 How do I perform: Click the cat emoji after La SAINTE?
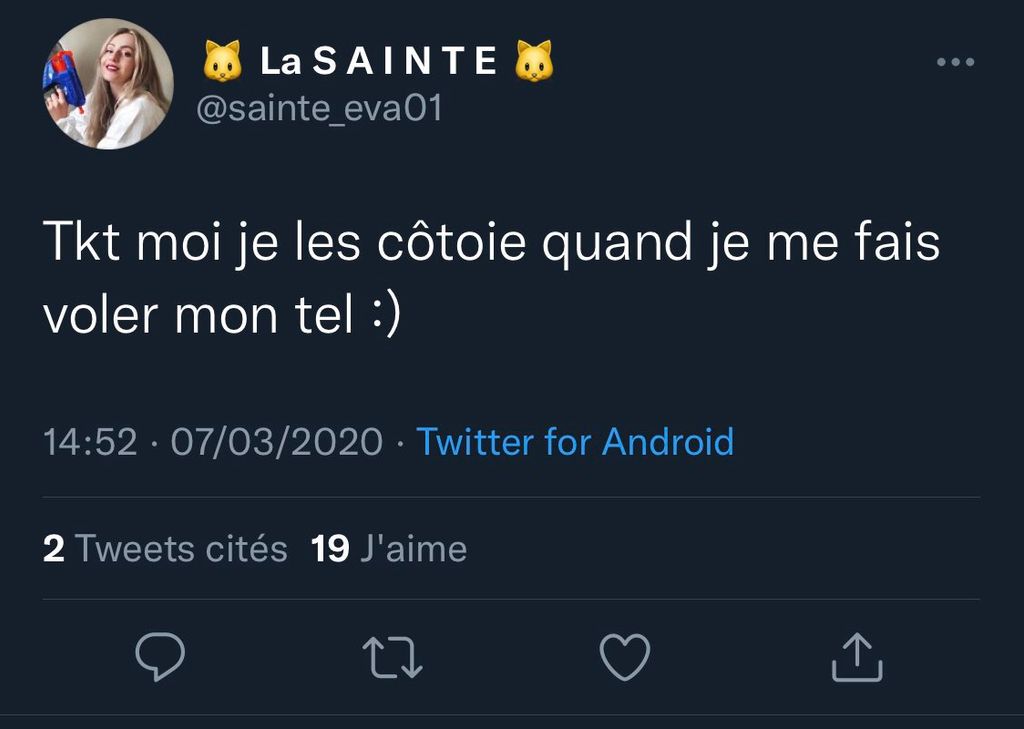(x=533, y=62)
